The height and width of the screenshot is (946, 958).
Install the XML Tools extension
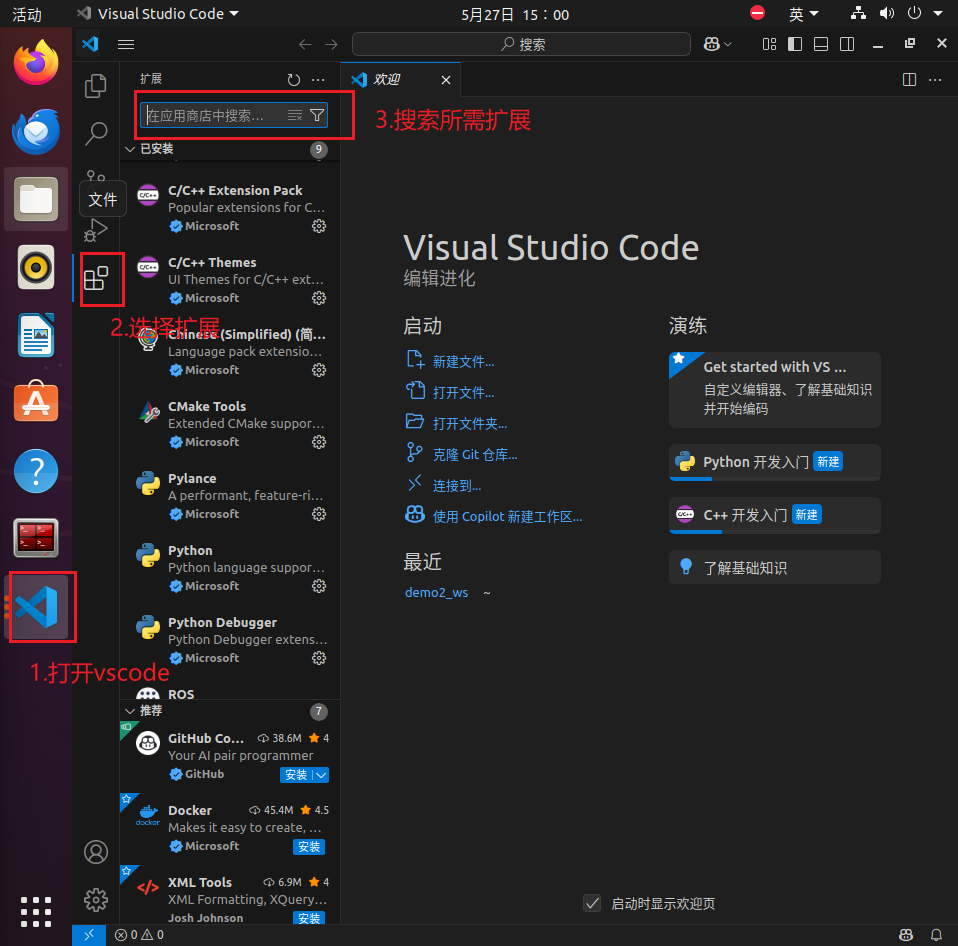[x=309, y=918]
